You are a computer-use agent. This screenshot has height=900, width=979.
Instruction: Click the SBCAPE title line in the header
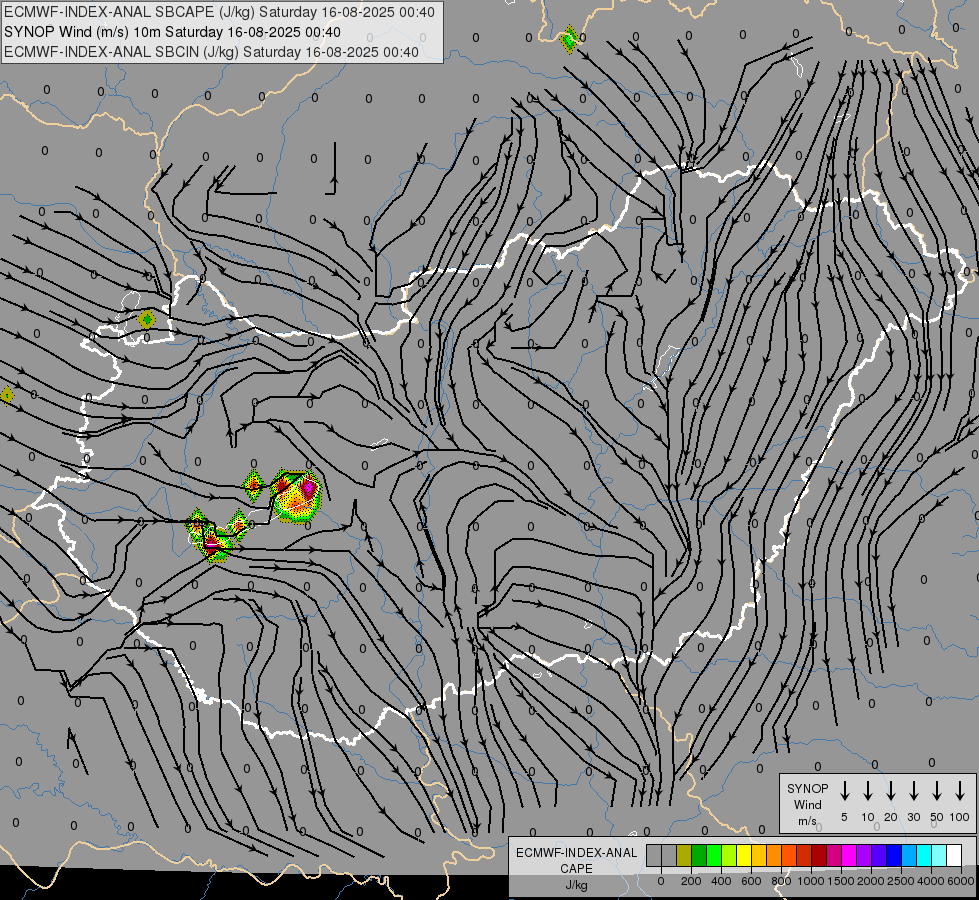pos(219,12)
